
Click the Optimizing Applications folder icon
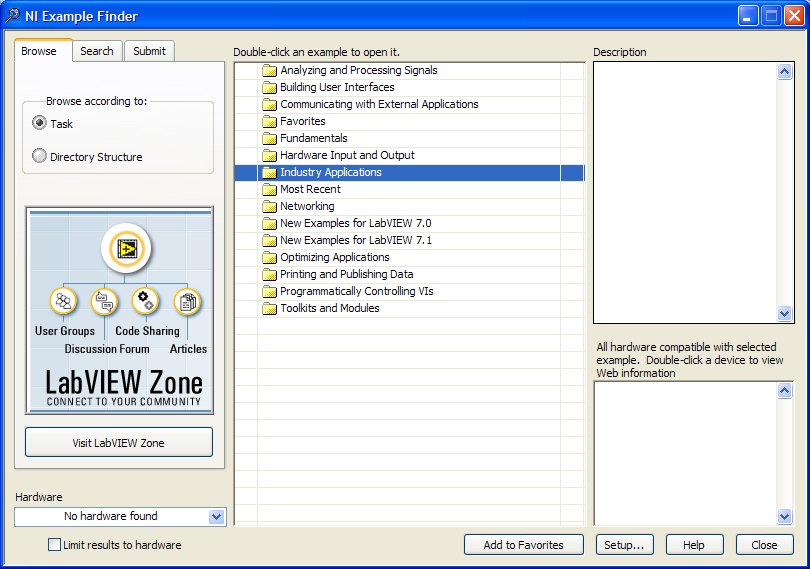(x=269, y=257)
